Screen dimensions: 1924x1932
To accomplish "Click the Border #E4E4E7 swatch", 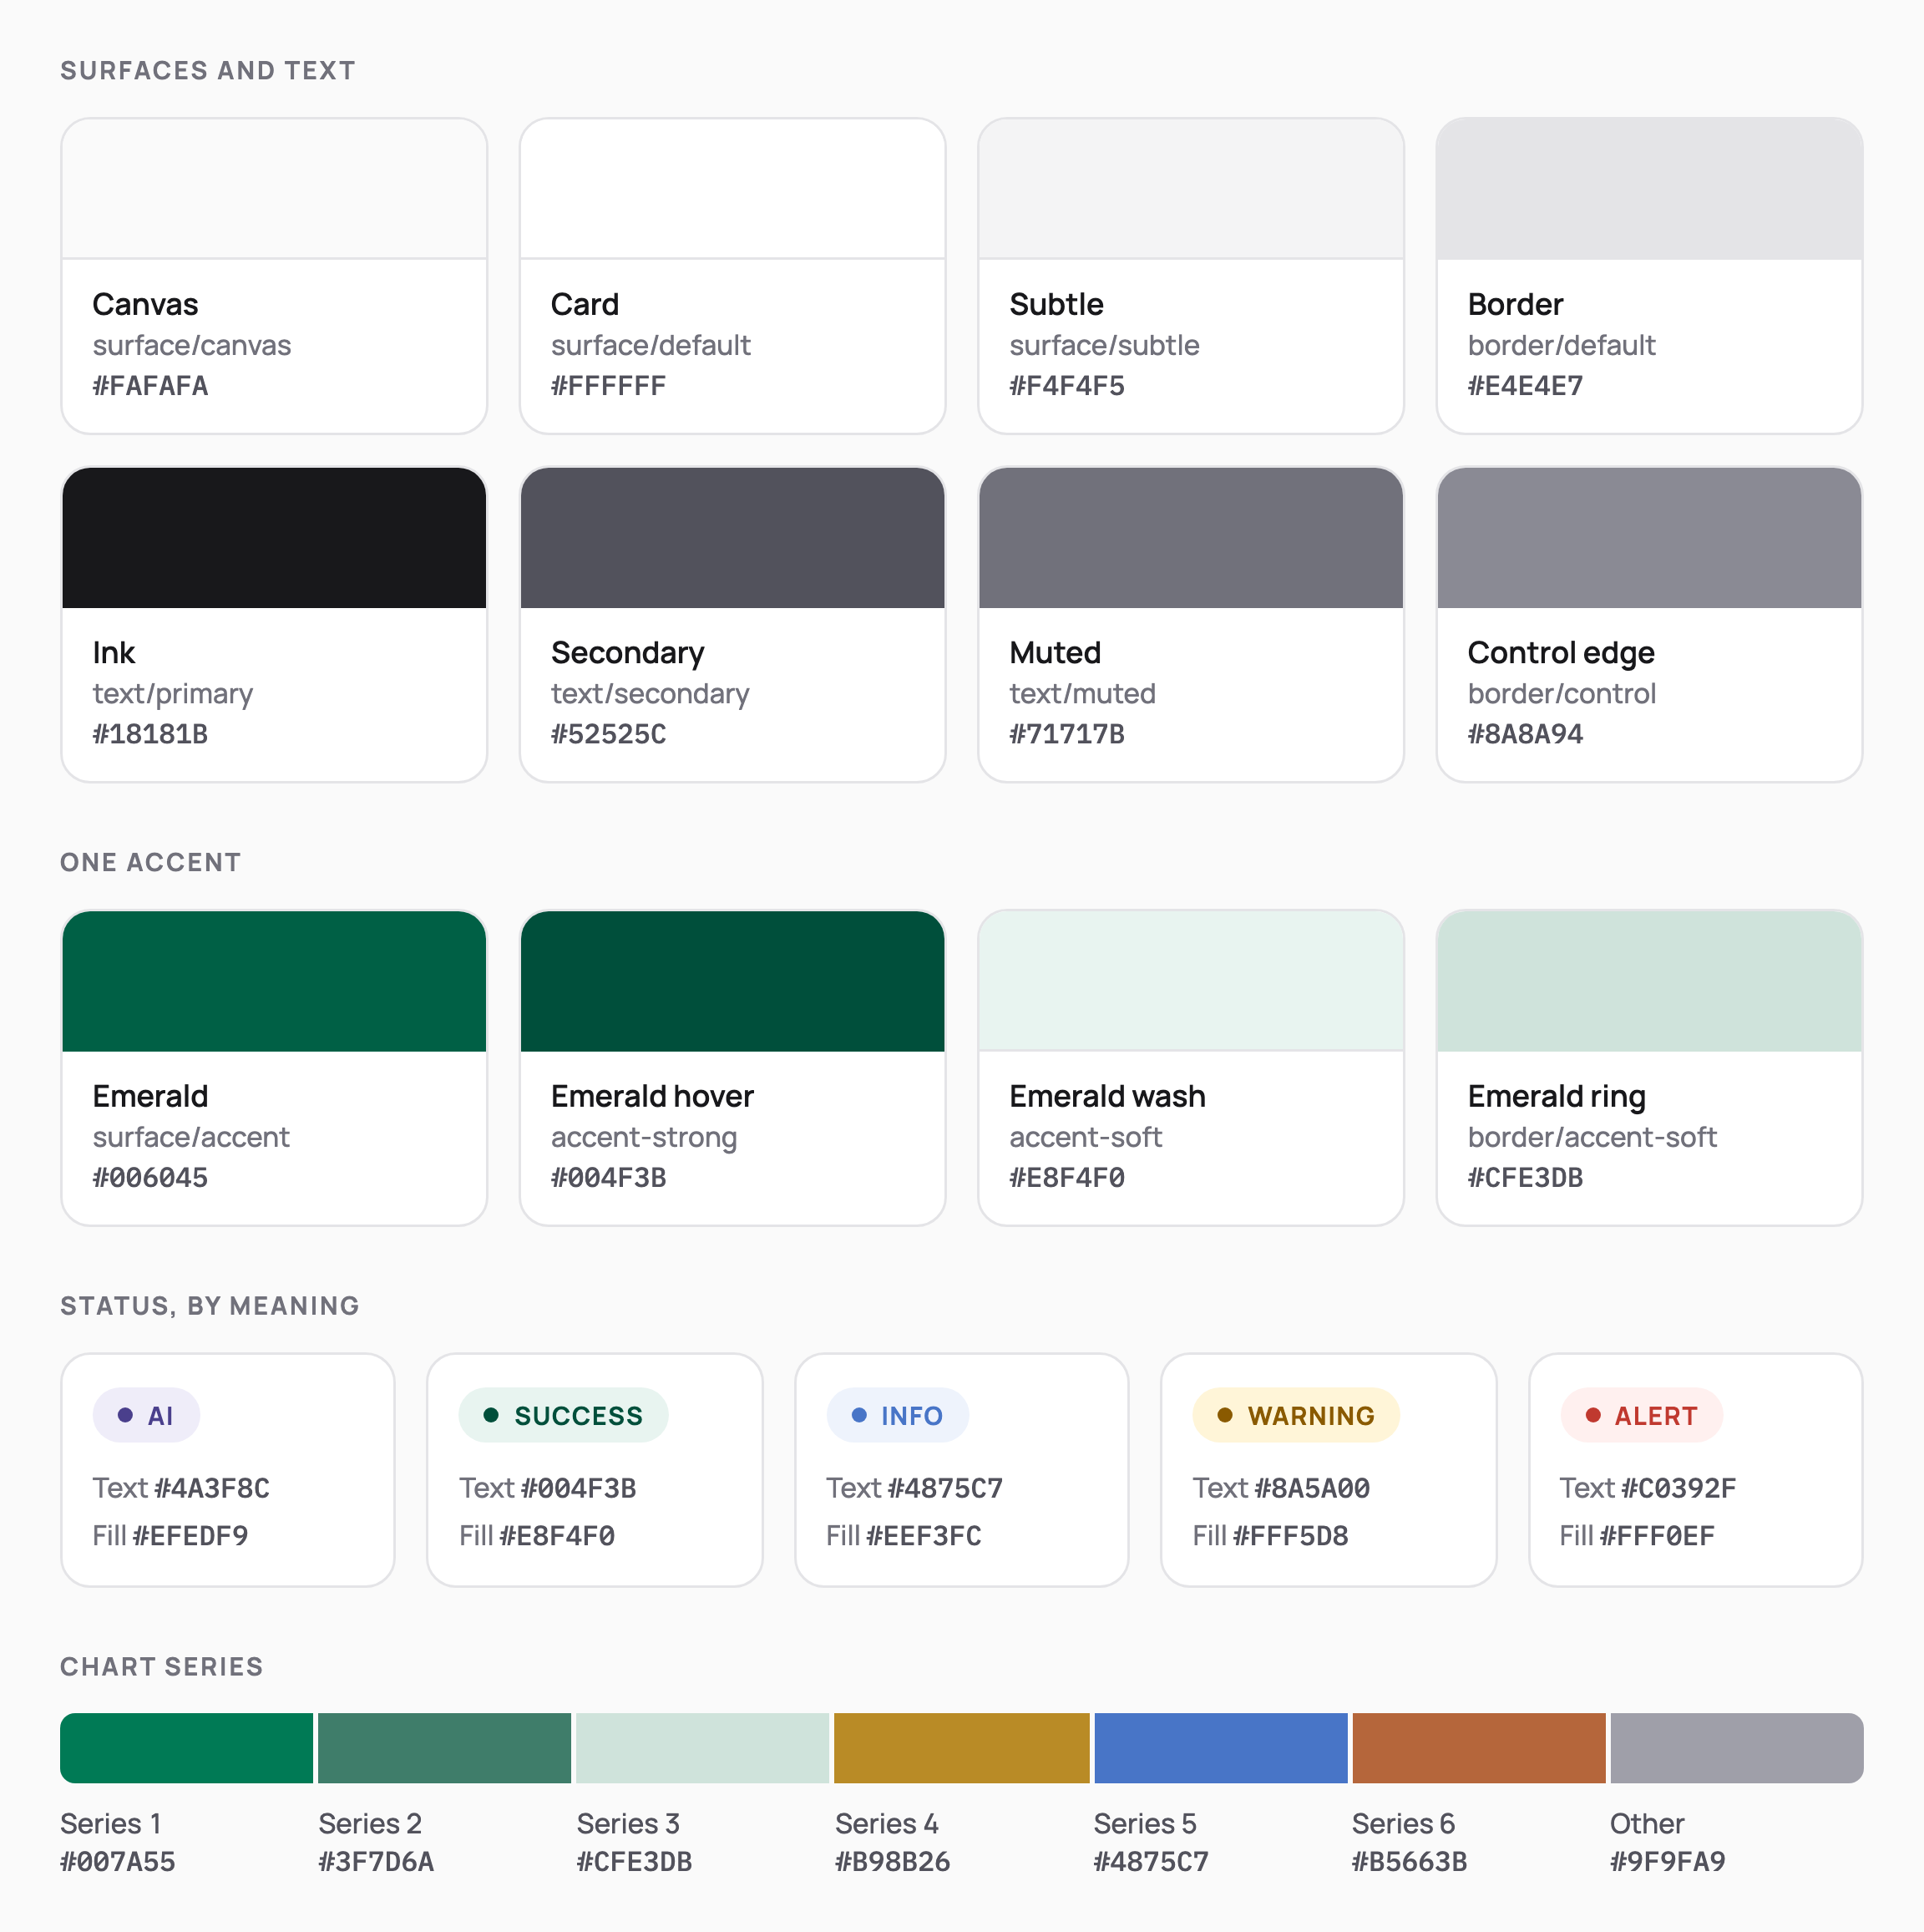I will click(1649, 189).
